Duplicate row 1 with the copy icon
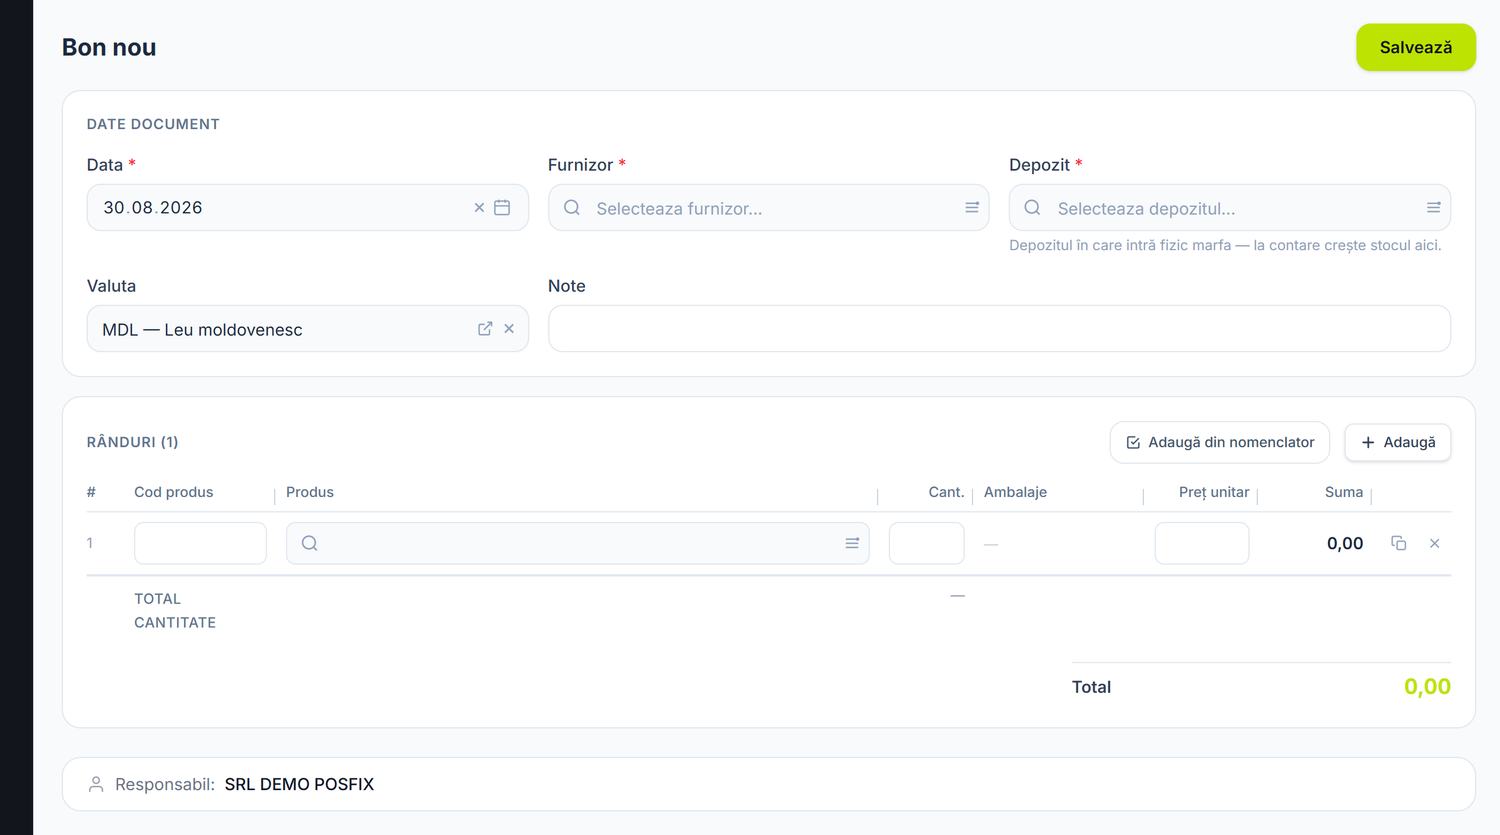Image resolution: width=1500 pixels, height=835 pixels. click(1399, 543)
